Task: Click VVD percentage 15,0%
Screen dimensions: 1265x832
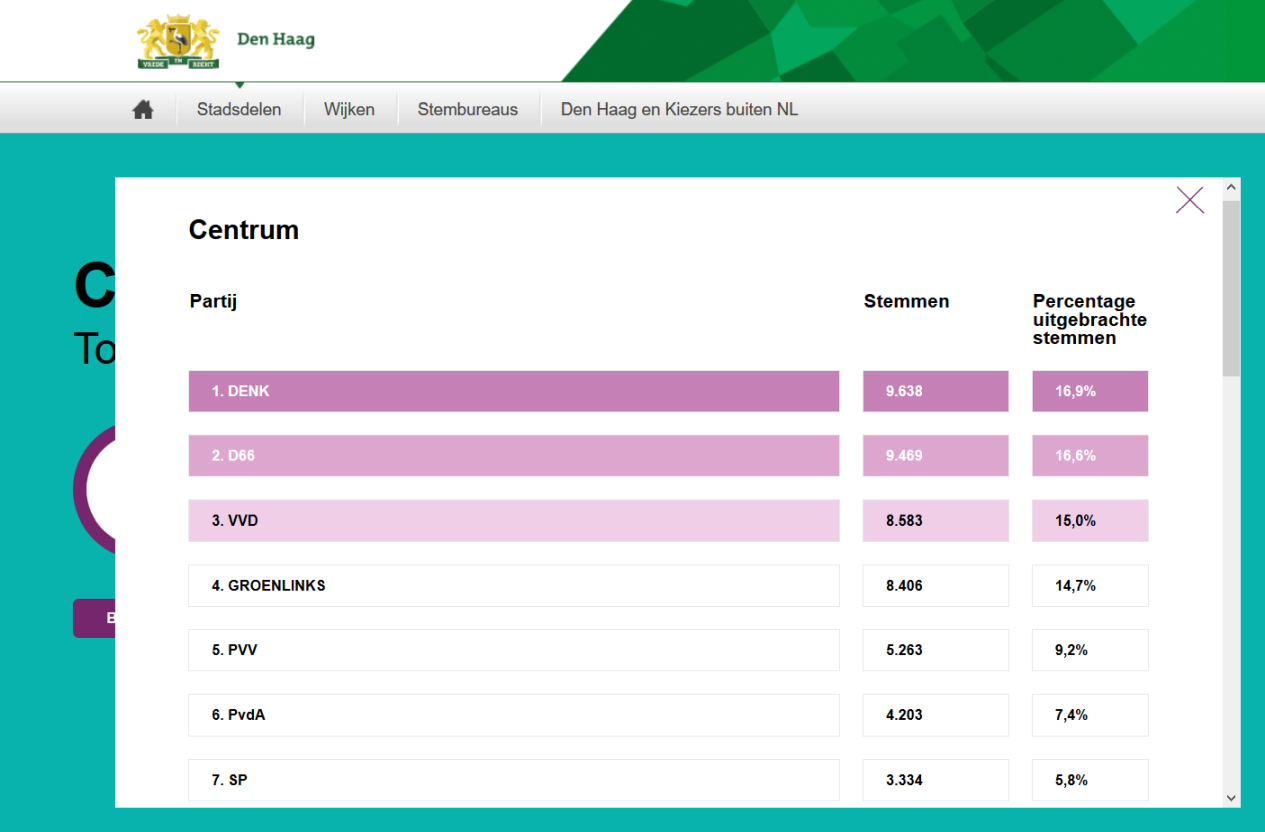Action: 1090,520
